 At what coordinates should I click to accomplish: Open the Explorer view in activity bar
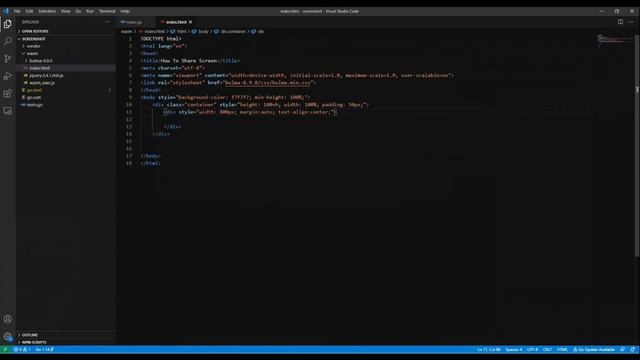pos(8,24)
